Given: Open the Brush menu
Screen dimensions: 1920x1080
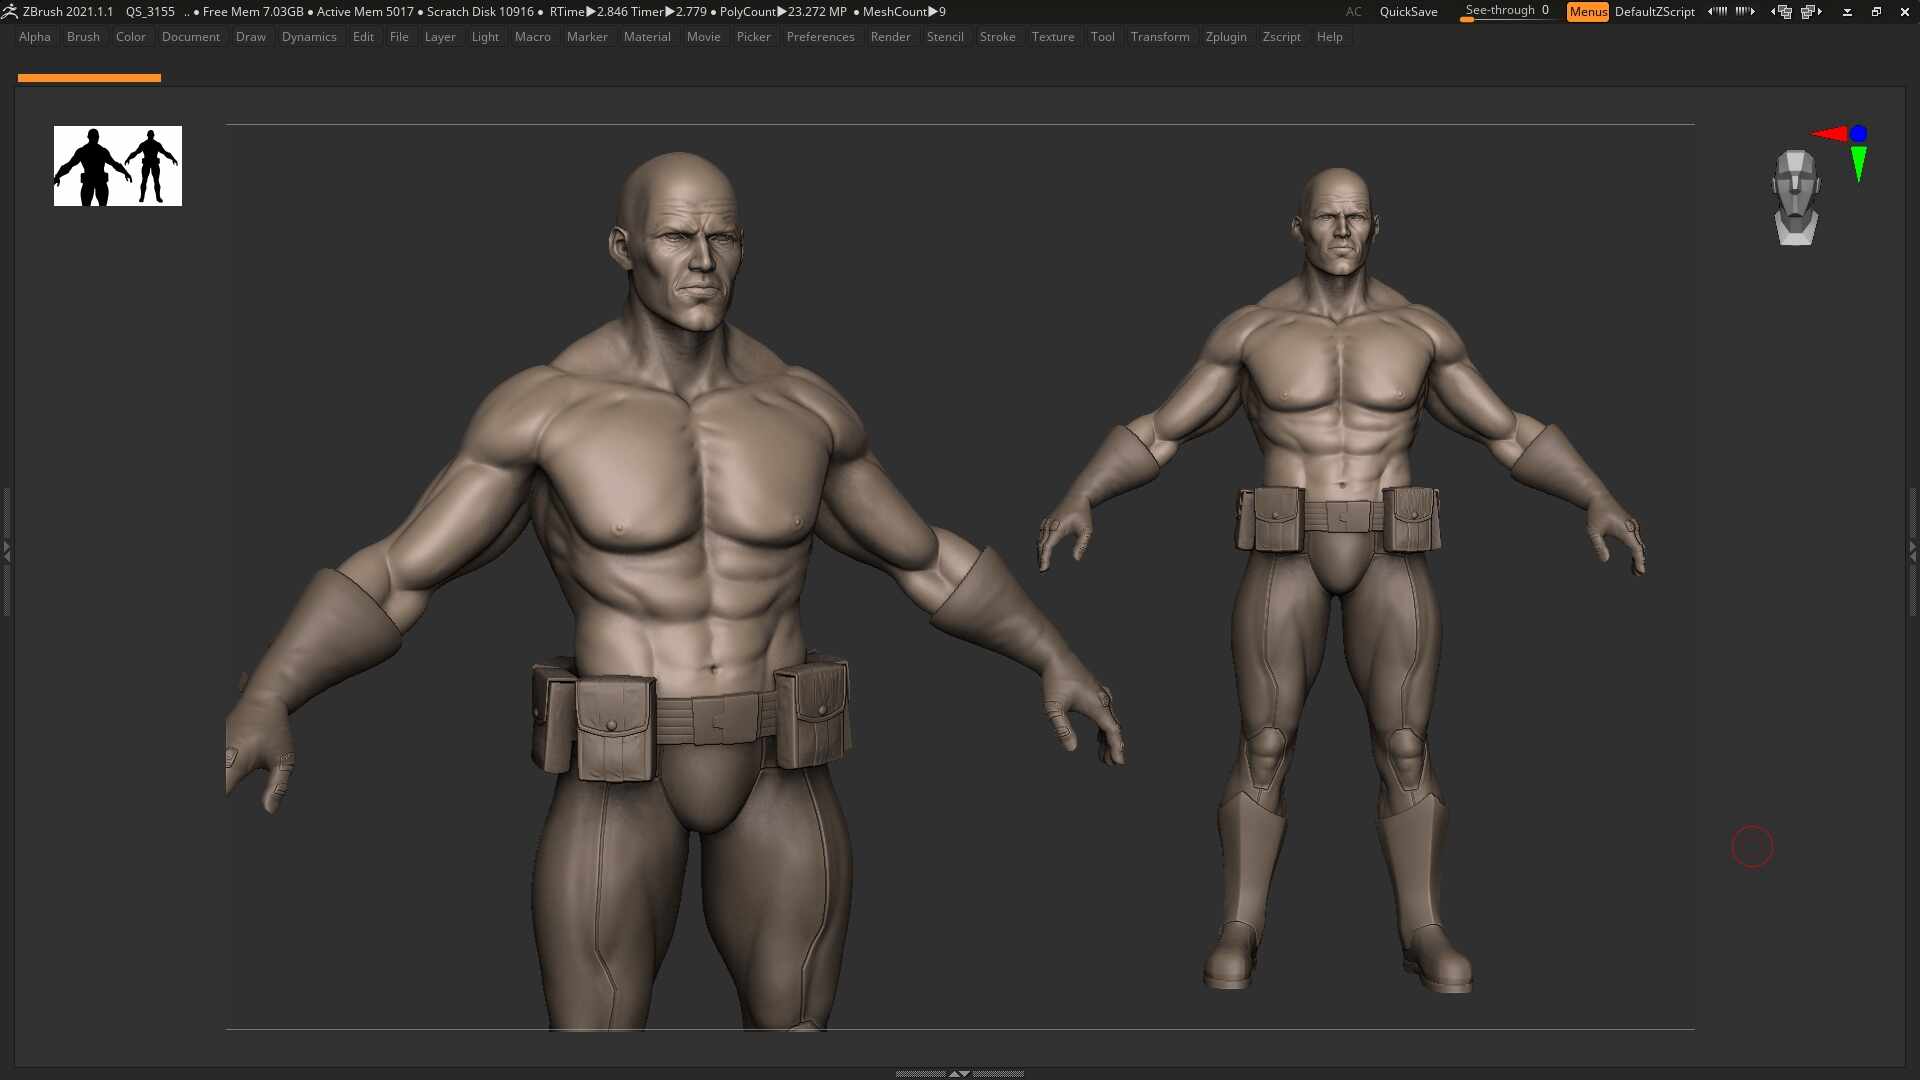Looking at the screenshot, I should pos(83,37).
